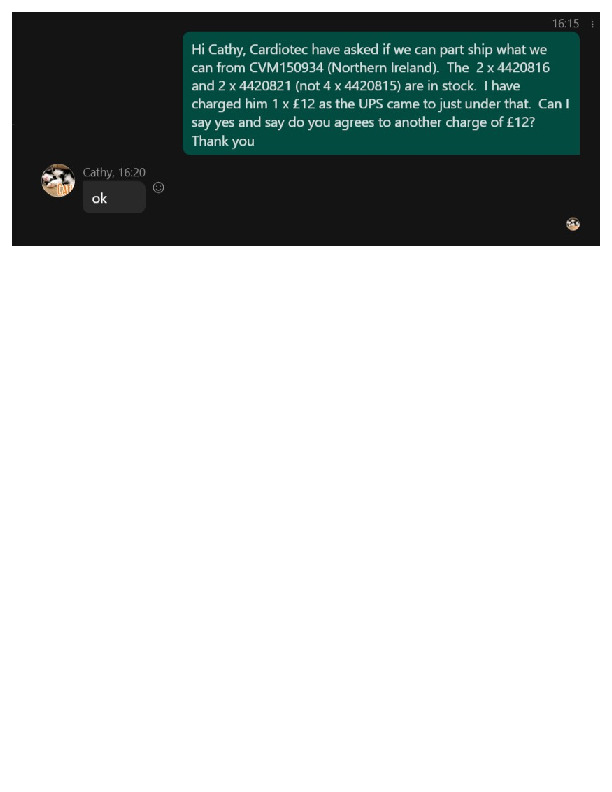Click the small read-receipt avatar
This screenshot has height=792, width=612.
573,224
